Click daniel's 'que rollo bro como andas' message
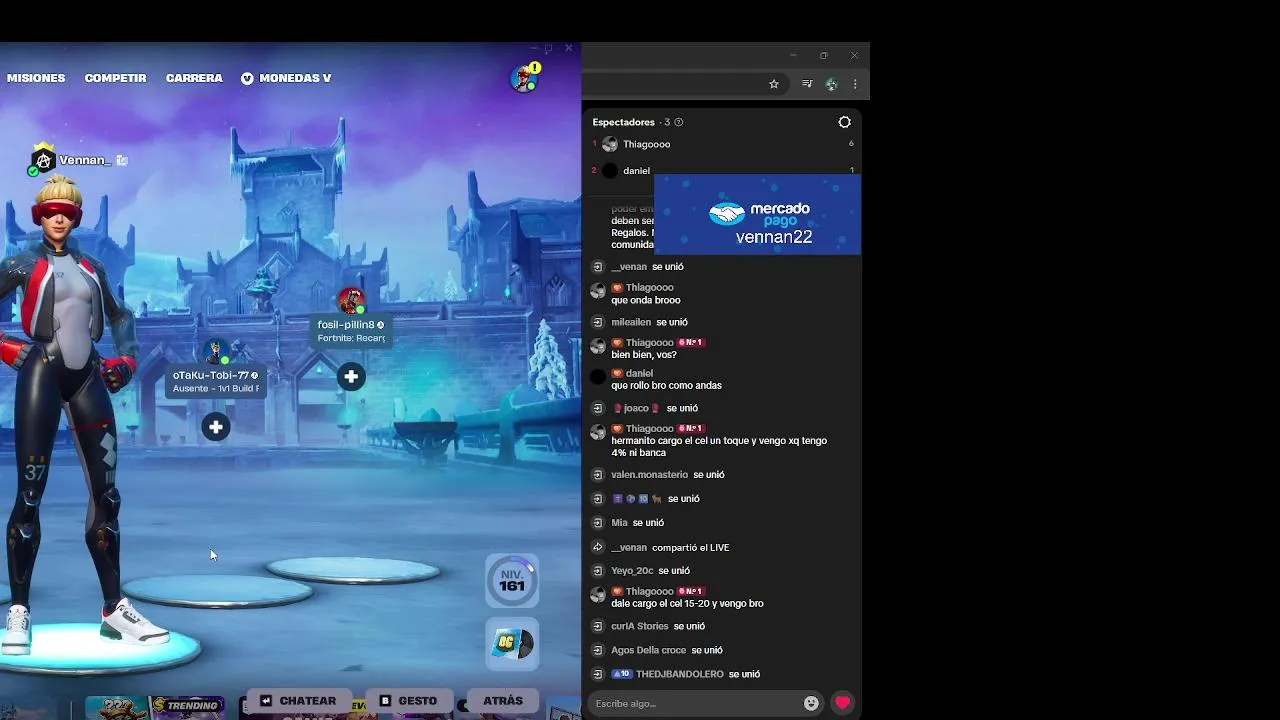1280x720 pixels. click(x=666, y=385)
